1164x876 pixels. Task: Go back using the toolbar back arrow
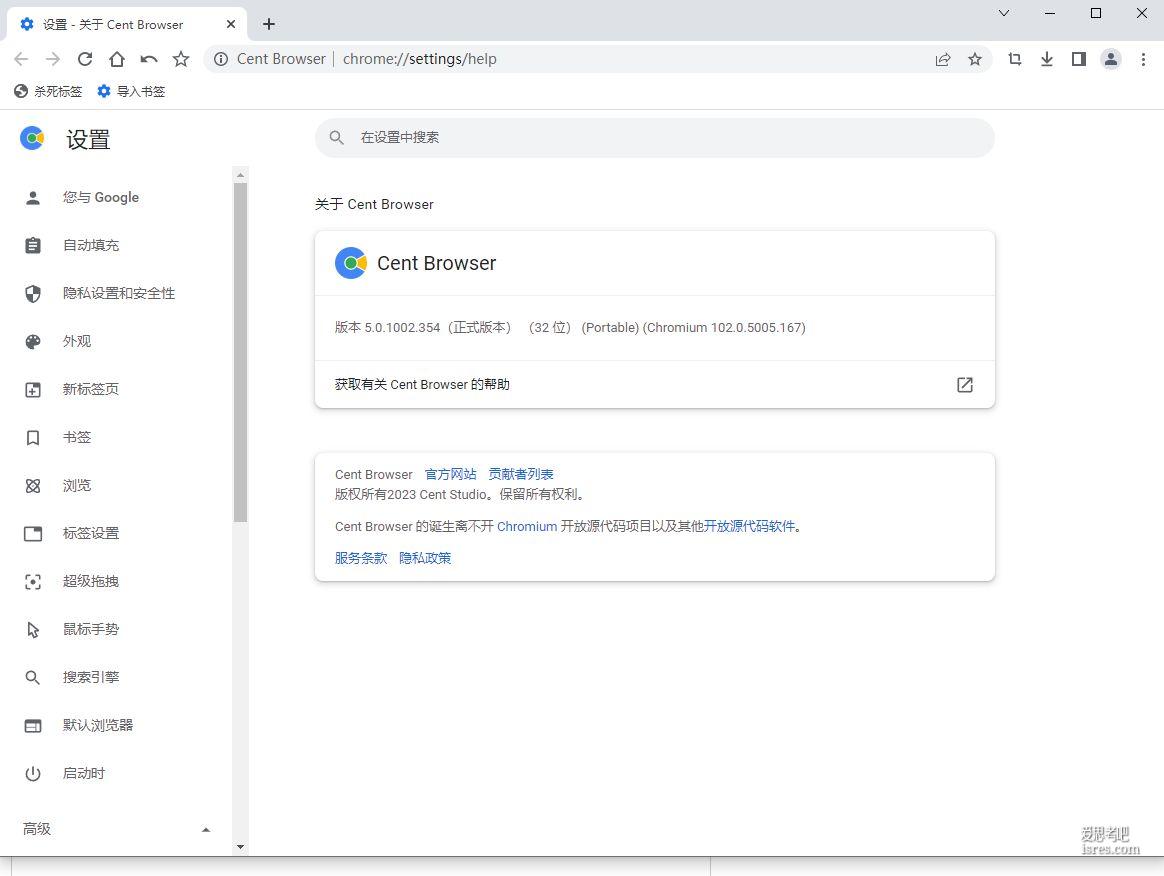(x=21, y=59)
